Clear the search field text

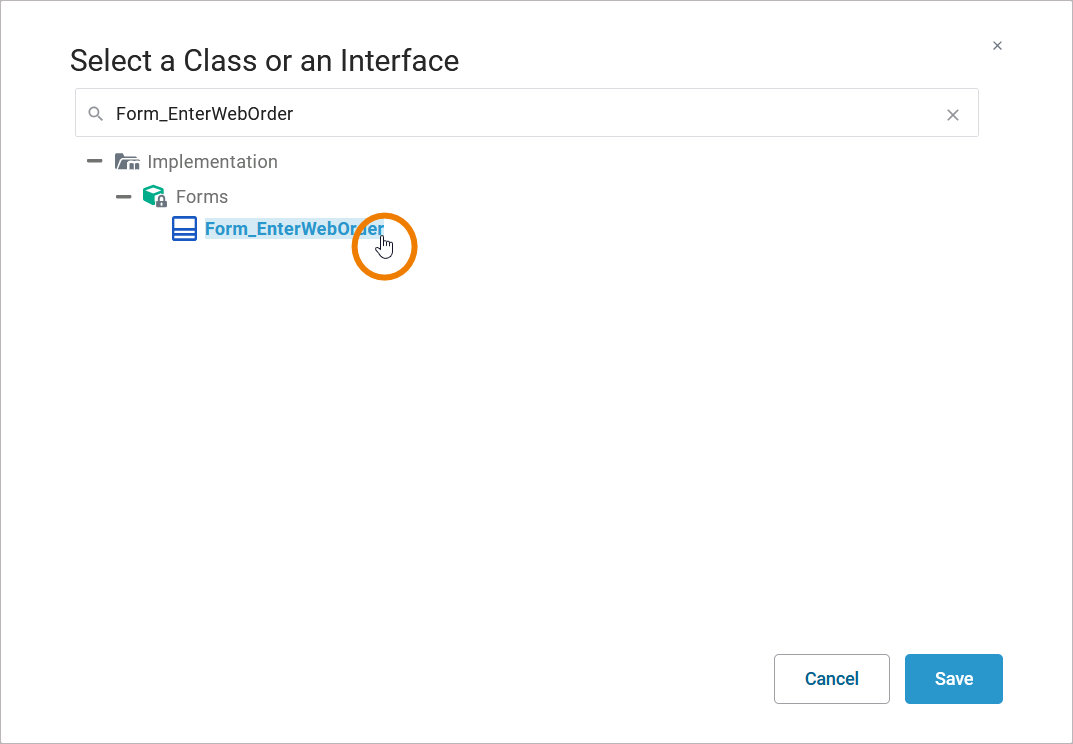[953, 115]
